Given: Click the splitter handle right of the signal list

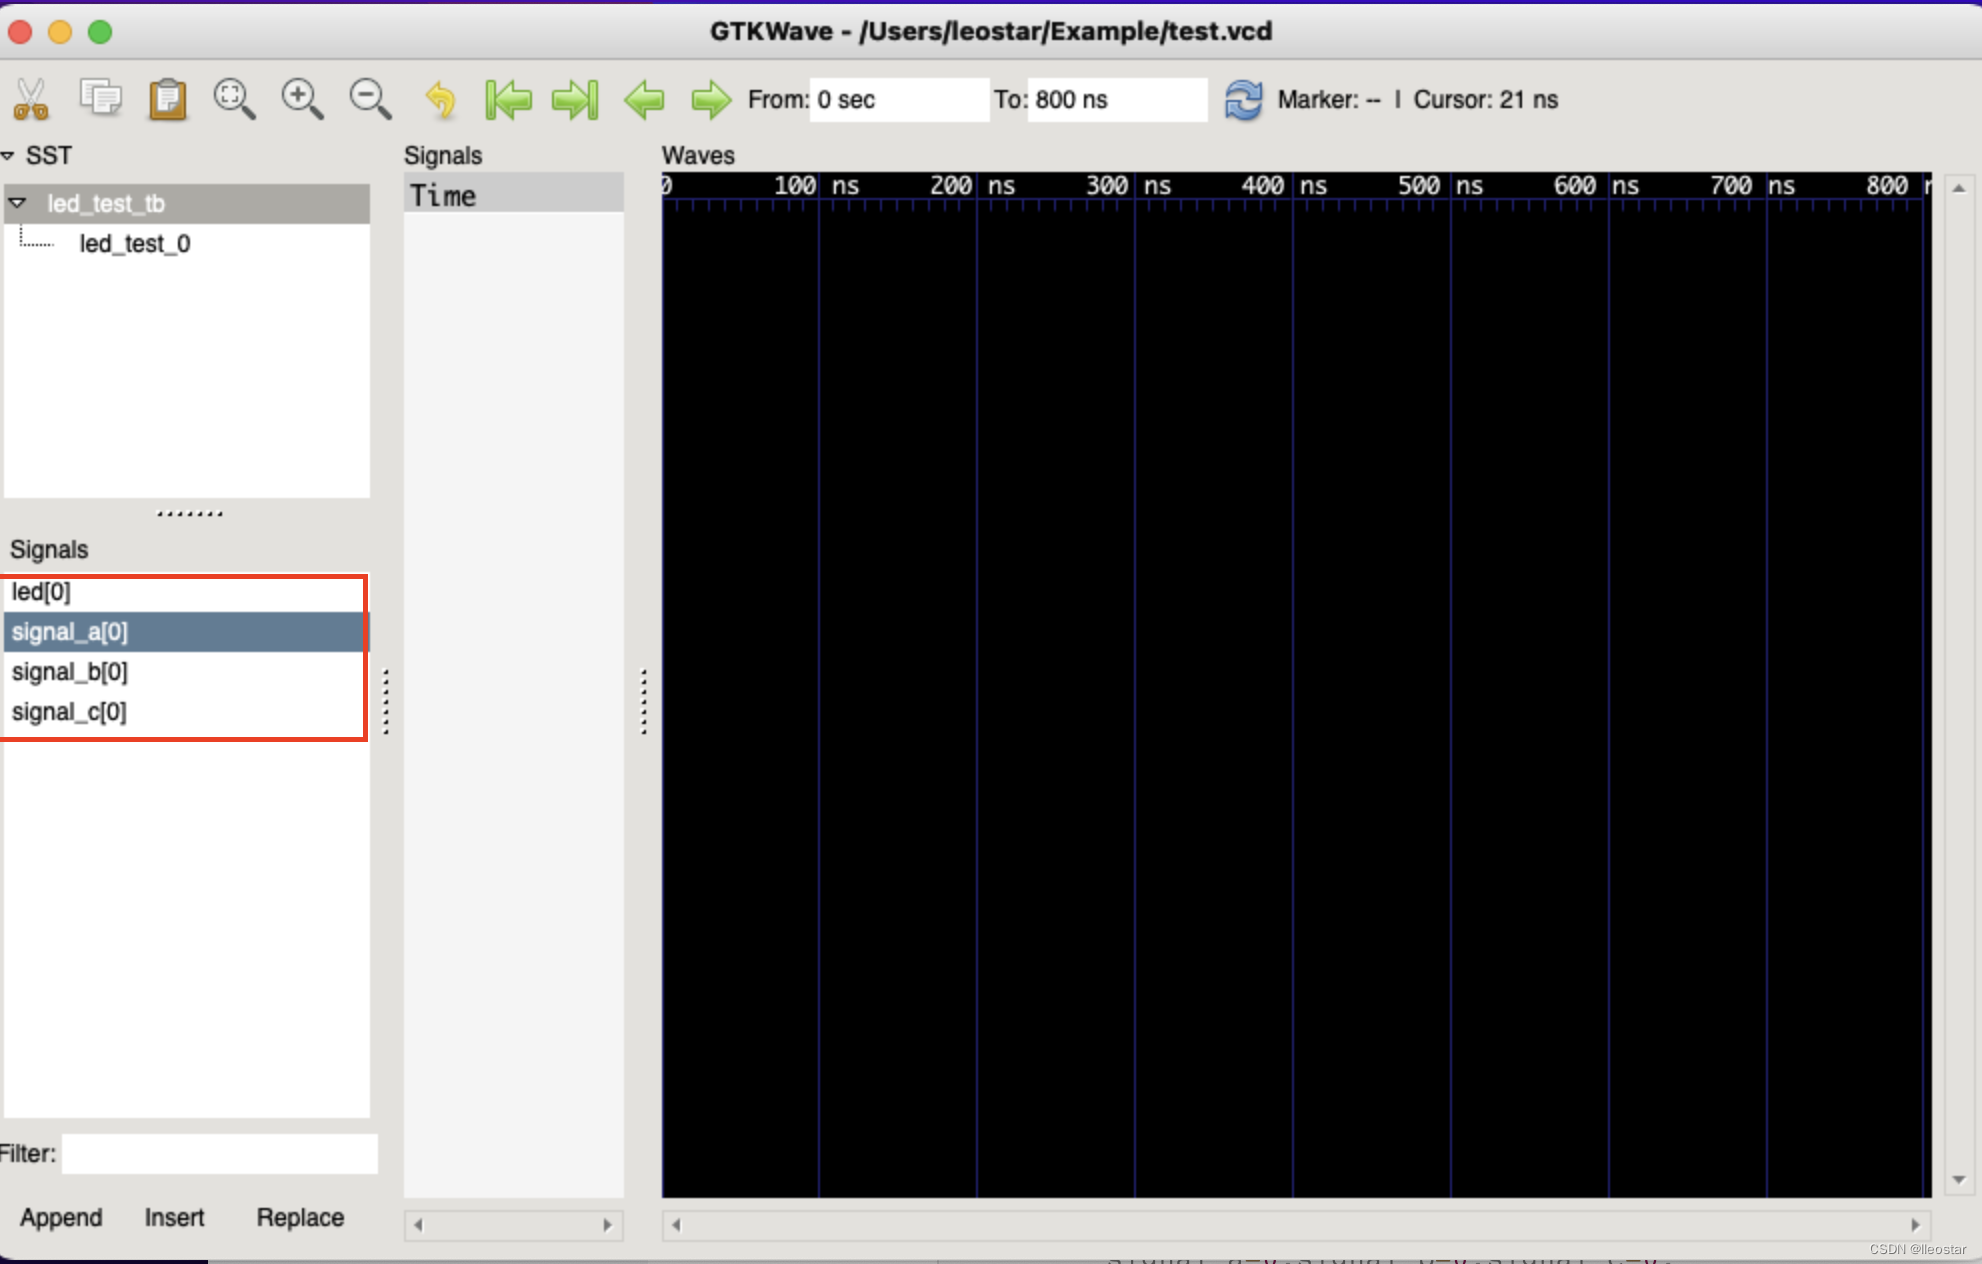Looking at the screenshot, I should [385, 702].
